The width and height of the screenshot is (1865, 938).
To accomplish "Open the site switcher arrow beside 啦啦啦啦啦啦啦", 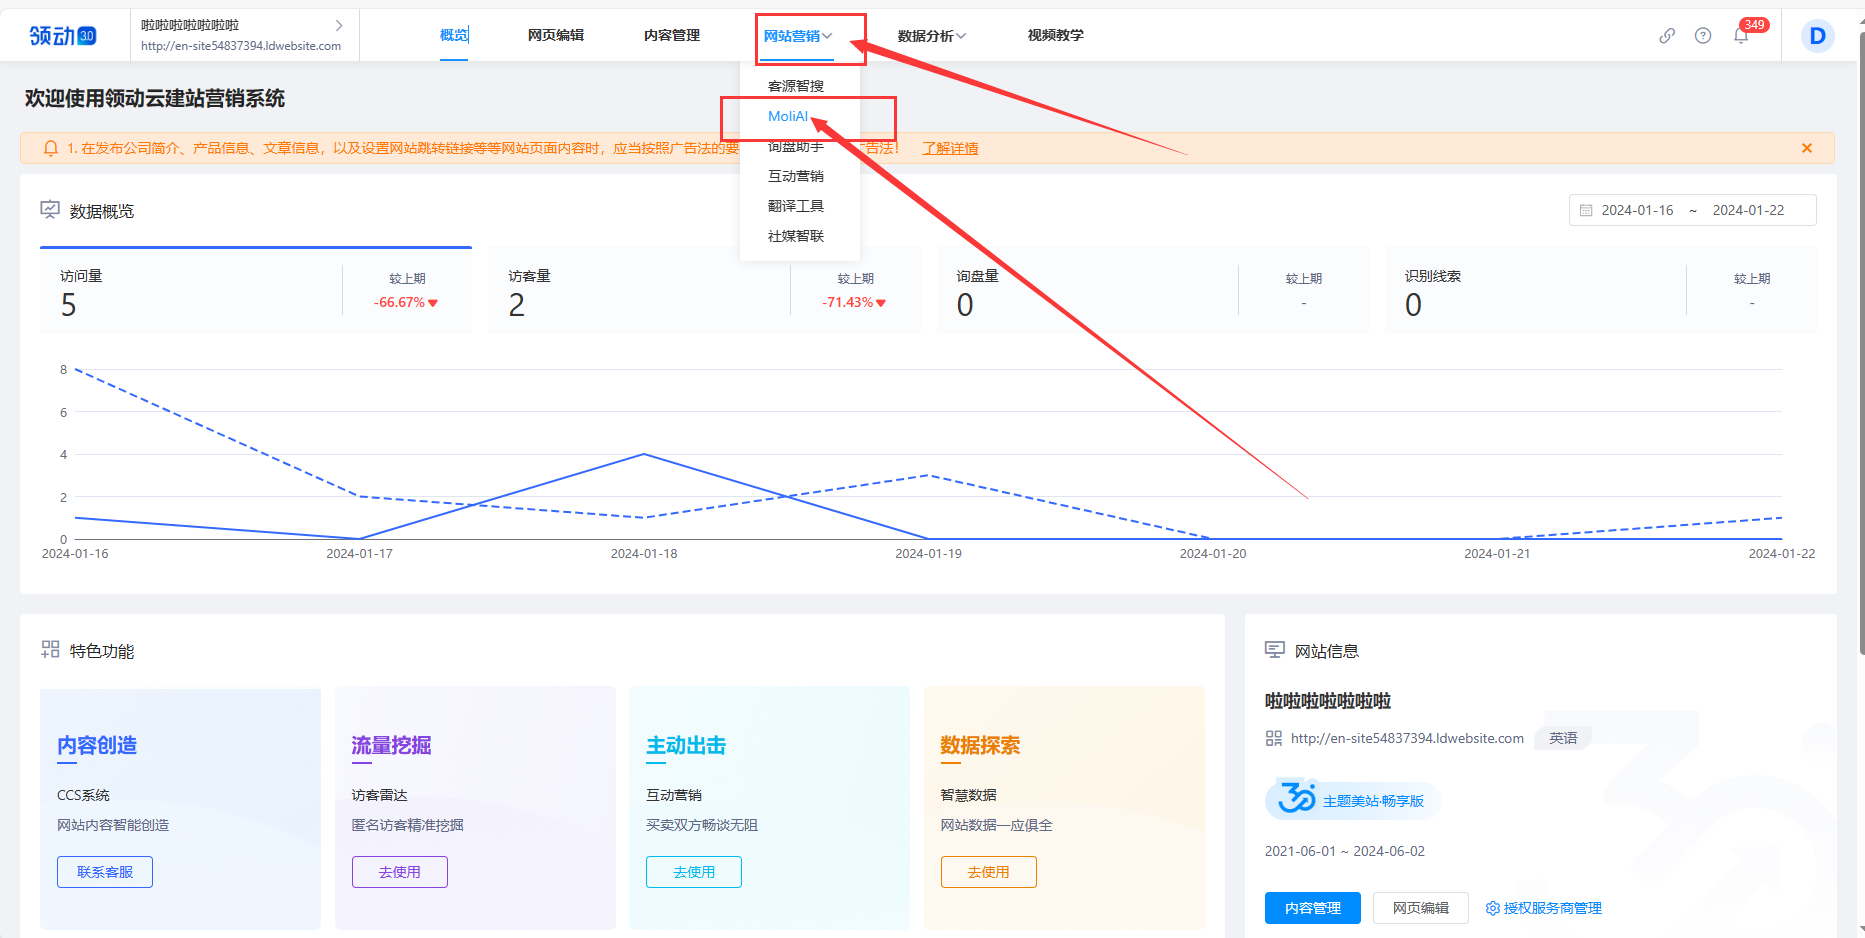I will coord(339,25).
